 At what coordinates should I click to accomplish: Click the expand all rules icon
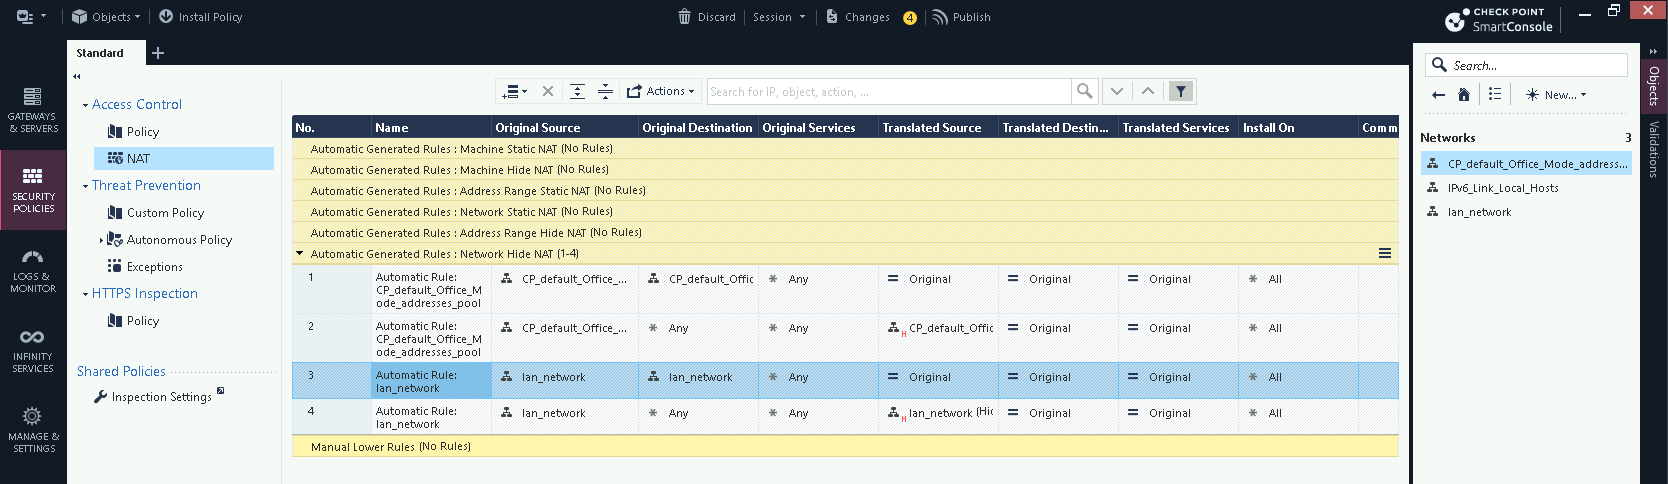(577, 92)
